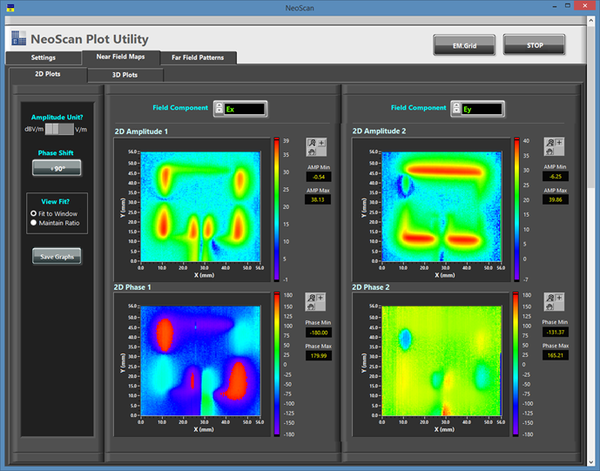Switch to the Far Field Patterns tab
Viewport: 600px width, 471px height.
pyautogui.click(x=198, y=58)
